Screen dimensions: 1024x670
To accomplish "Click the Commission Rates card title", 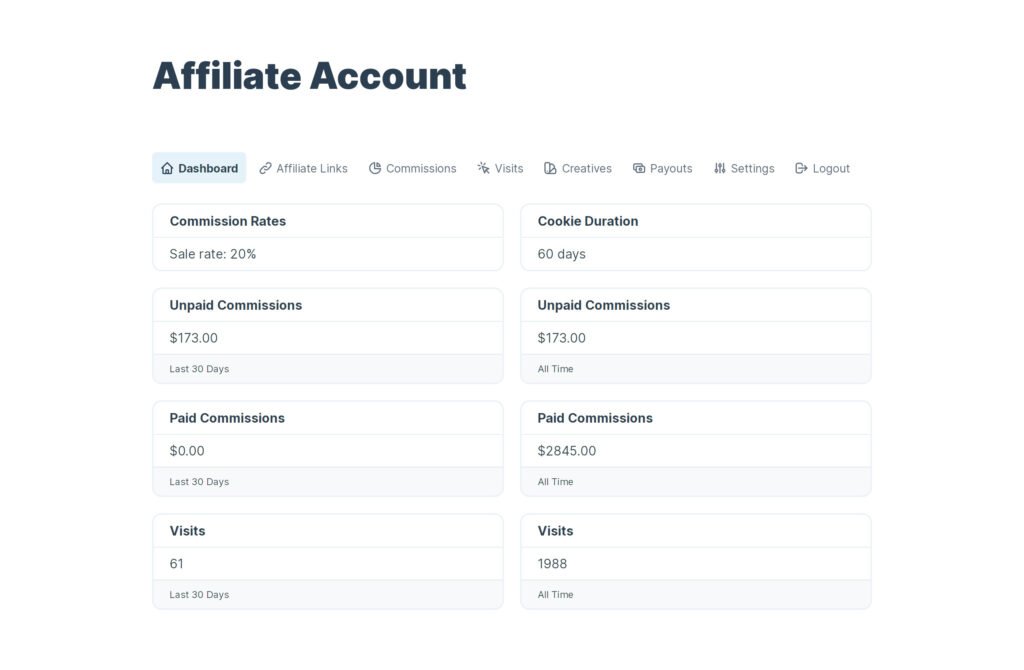I will [x=228, y=221].
